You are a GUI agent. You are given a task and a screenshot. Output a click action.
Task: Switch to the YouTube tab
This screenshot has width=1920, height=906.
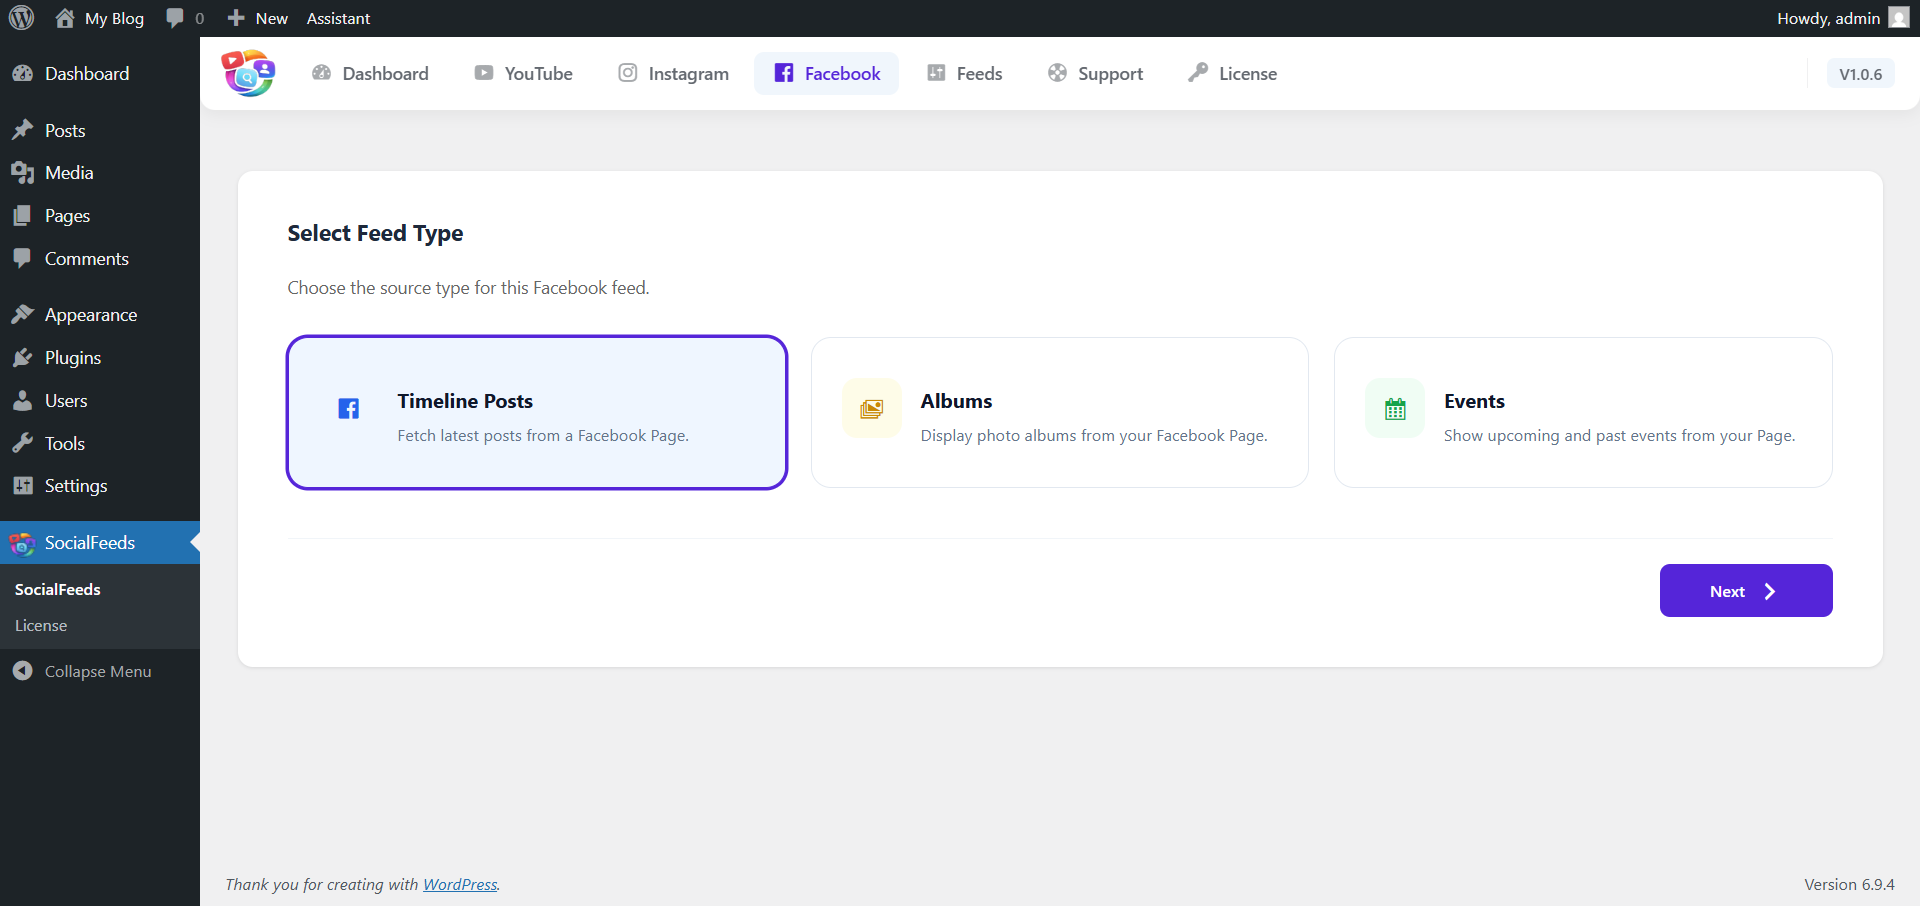pos(523,73)
